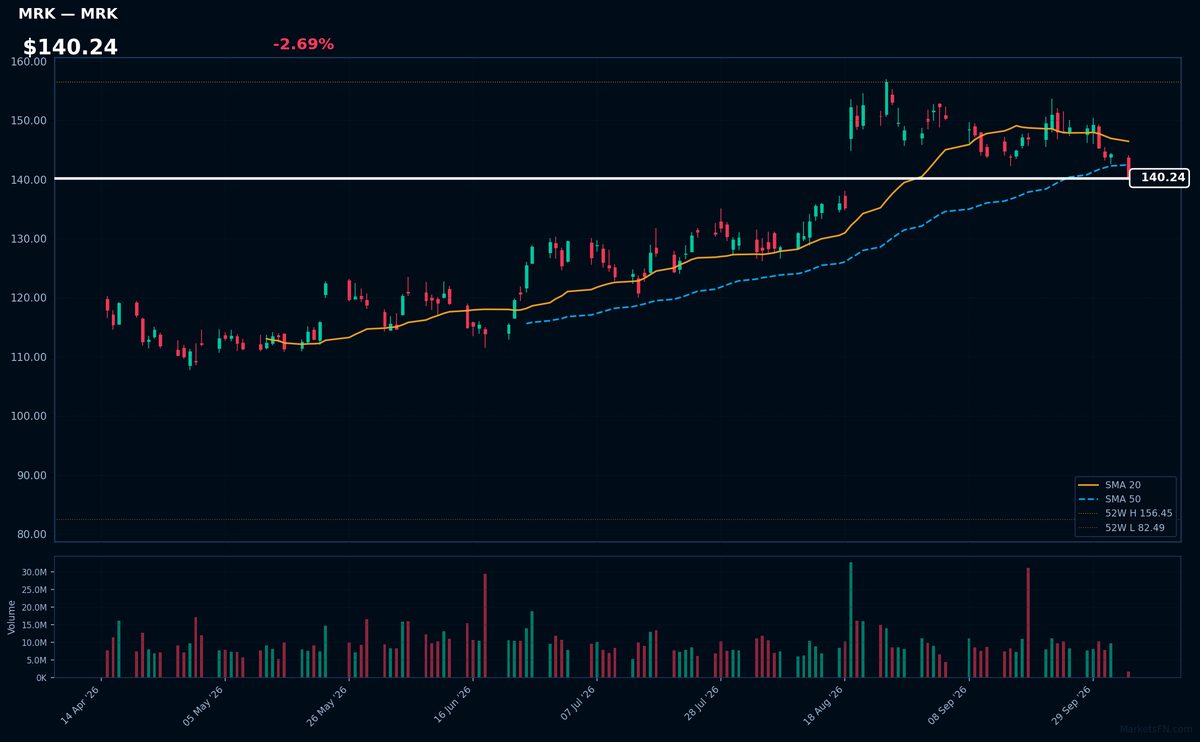Click the 52W H 156.45 legend entry
The width and height of the screenshot is (1200, 742).
(1125, 513)
